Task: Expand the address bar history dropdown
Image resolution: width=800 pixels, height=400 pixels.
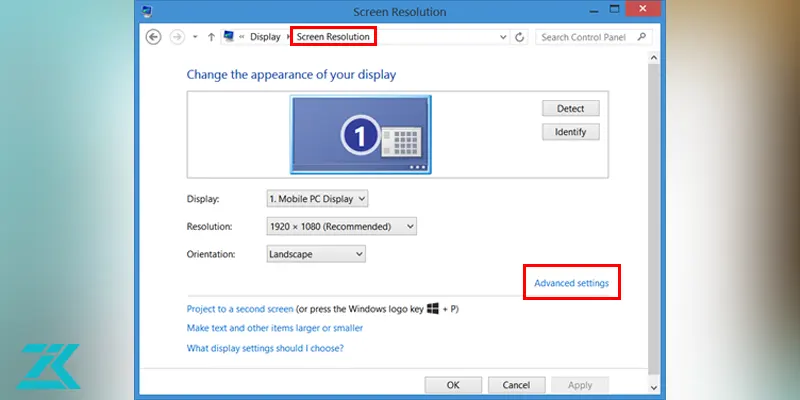Action: point(503,37)
